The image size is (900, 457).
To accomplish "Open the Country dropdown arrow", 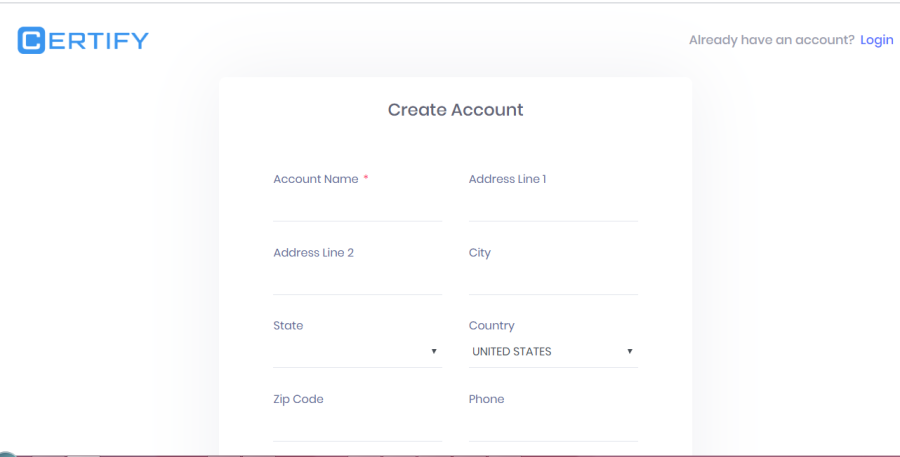I will (x=630, y=351).
